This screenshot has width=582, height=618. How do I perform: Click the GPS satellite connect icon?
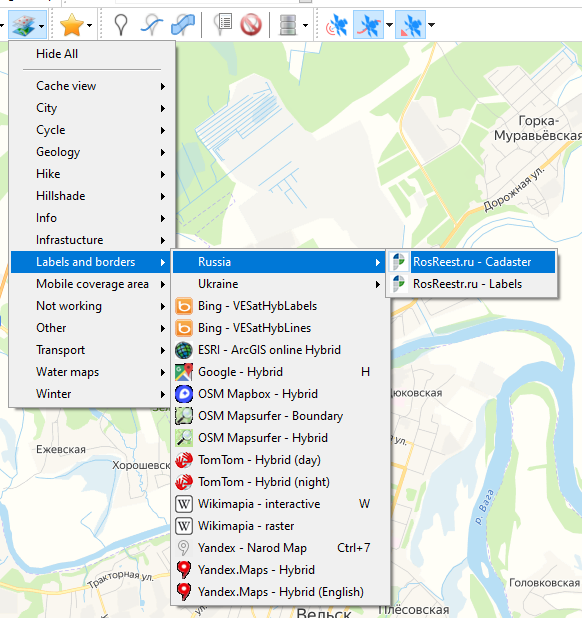pyautogui.click(x=337, y=25)
